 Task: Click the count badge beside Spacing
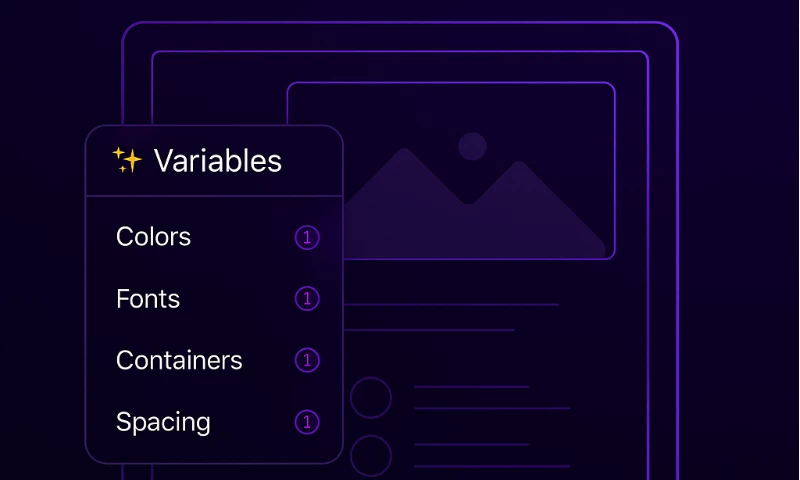click(x=307, y=422)
